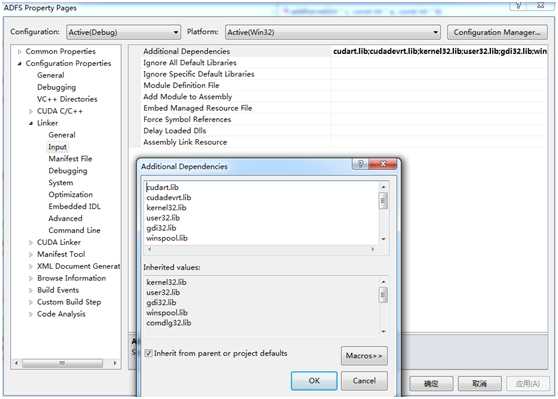The height and width of the screenshot is (399, 558).
Task: Select Manifest File under Linker
Action: click(x=70, y=159)
